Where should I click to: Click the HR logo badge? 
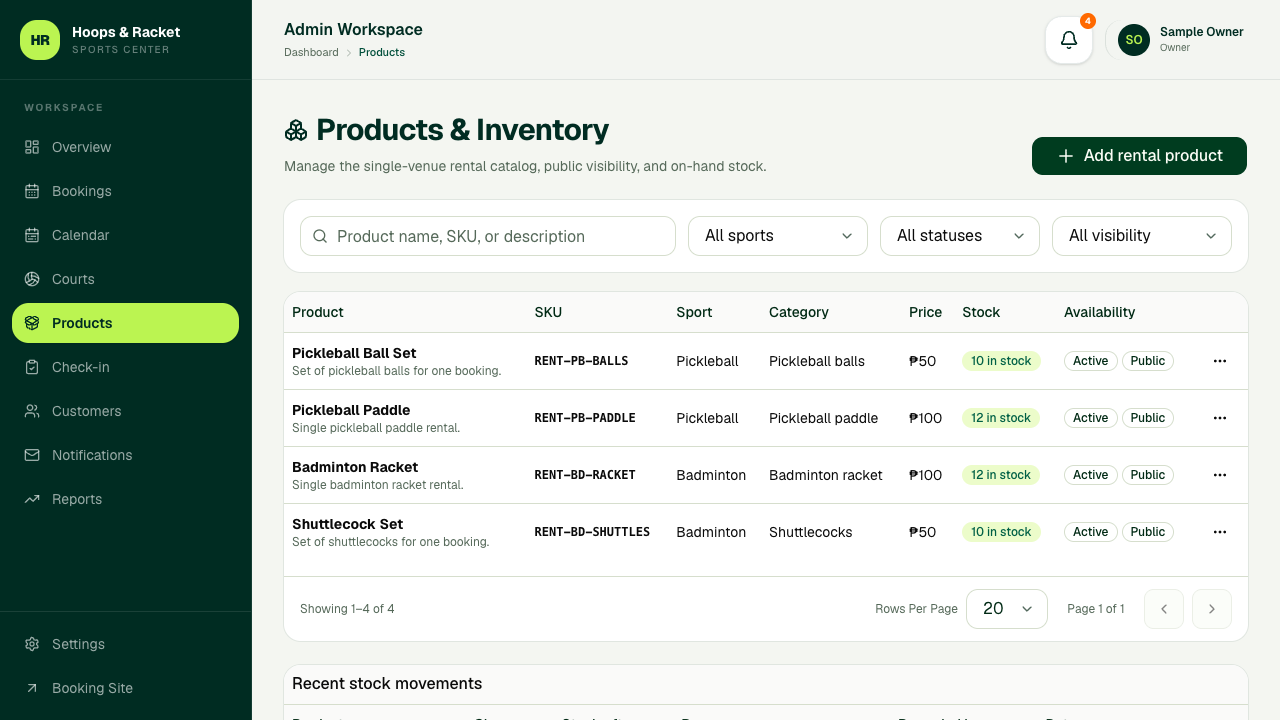[40, 40]
